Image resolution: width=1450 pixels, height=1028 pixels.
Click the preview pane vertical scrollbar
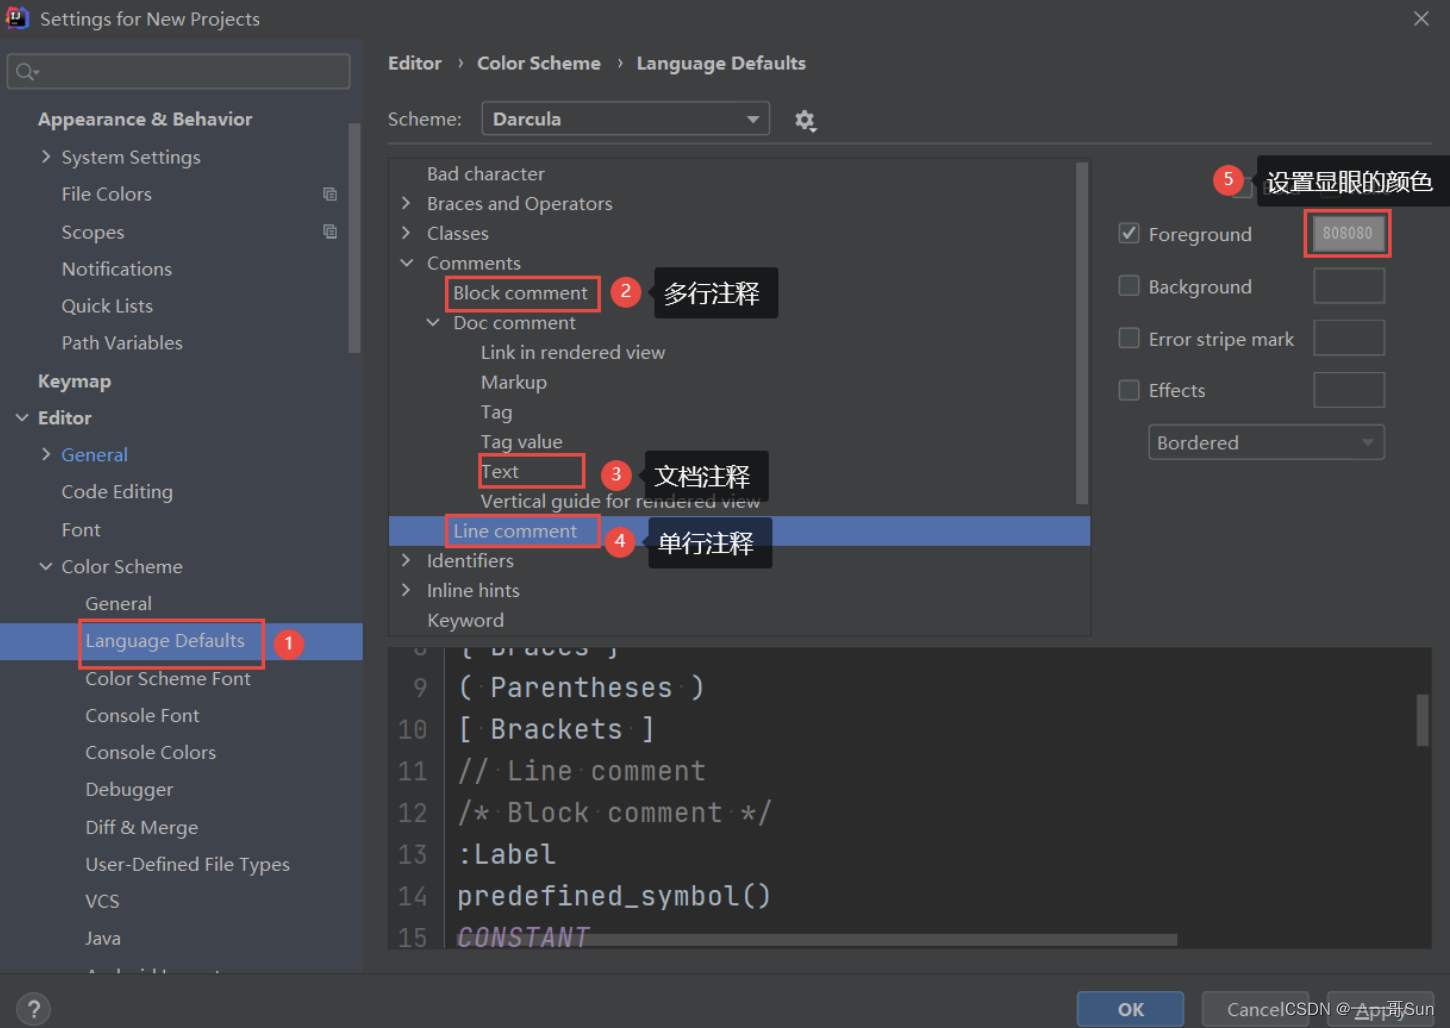pos(1422,720)
